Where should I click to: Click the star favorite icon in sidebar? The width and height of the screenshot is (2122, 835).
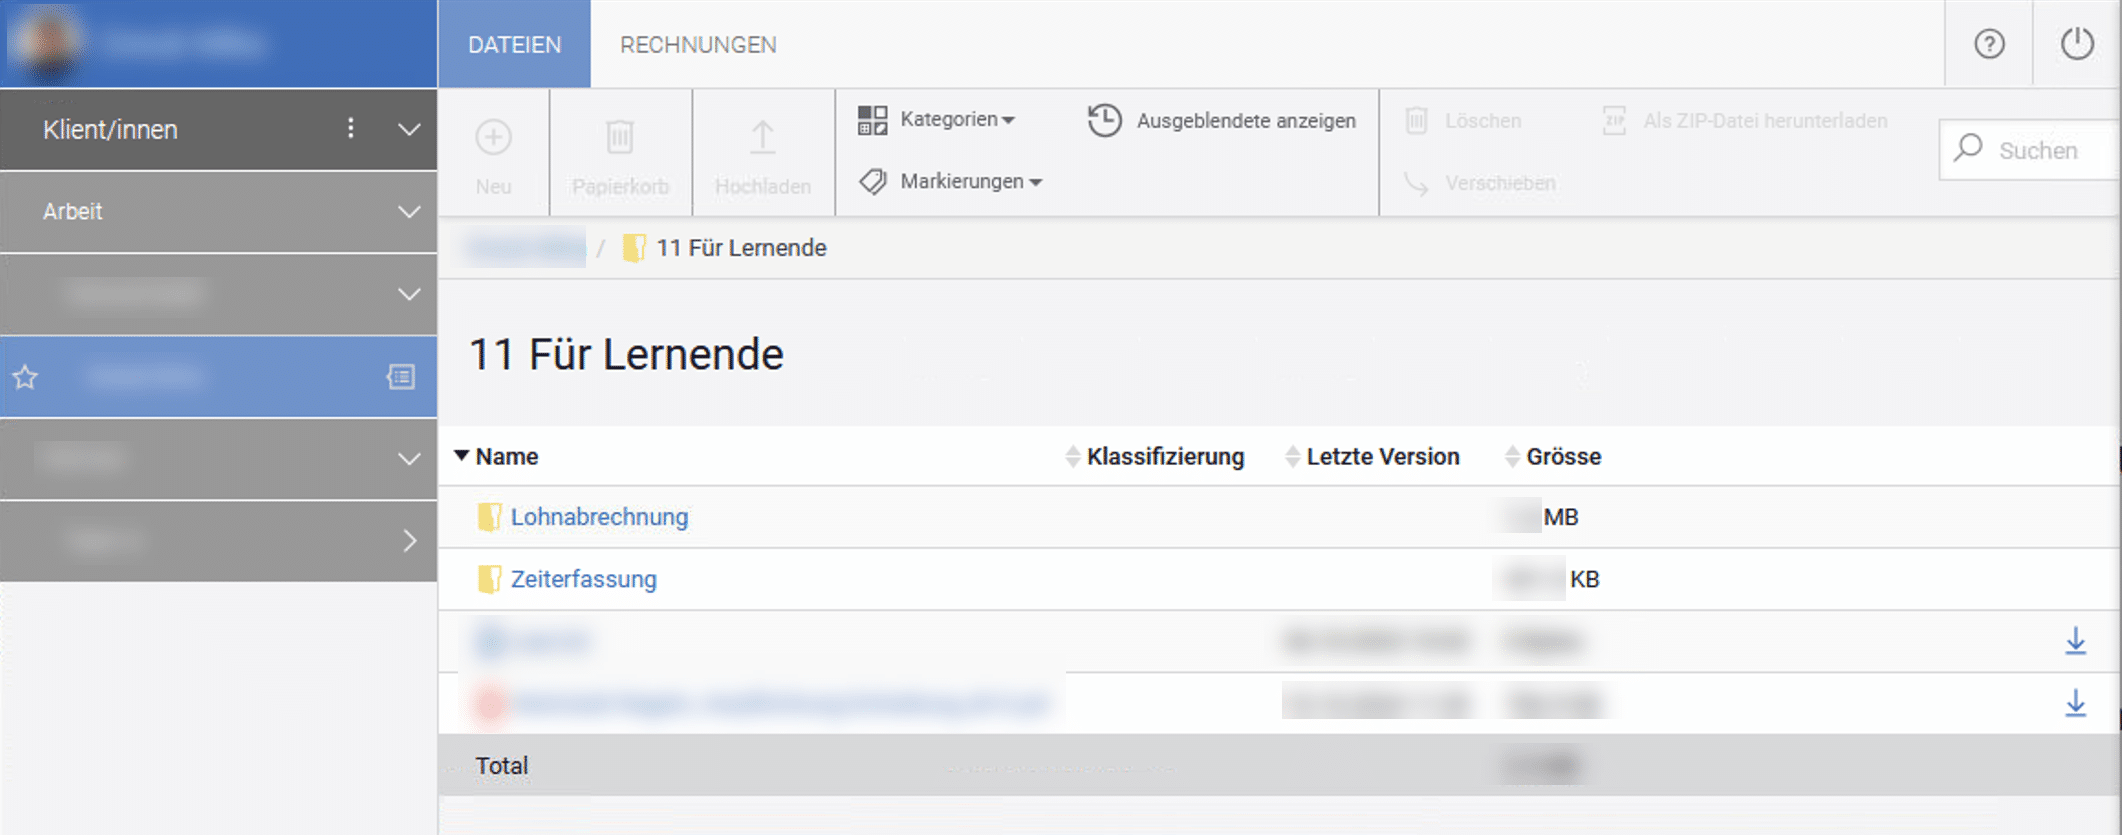tap(25, 377)
